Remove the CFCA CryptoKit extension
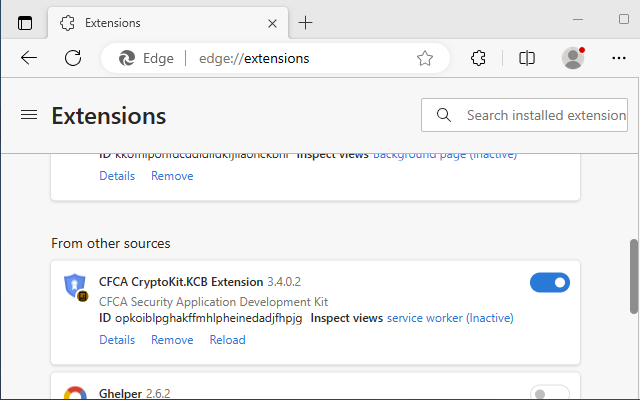Screen dimensions: 640x400 172,340
